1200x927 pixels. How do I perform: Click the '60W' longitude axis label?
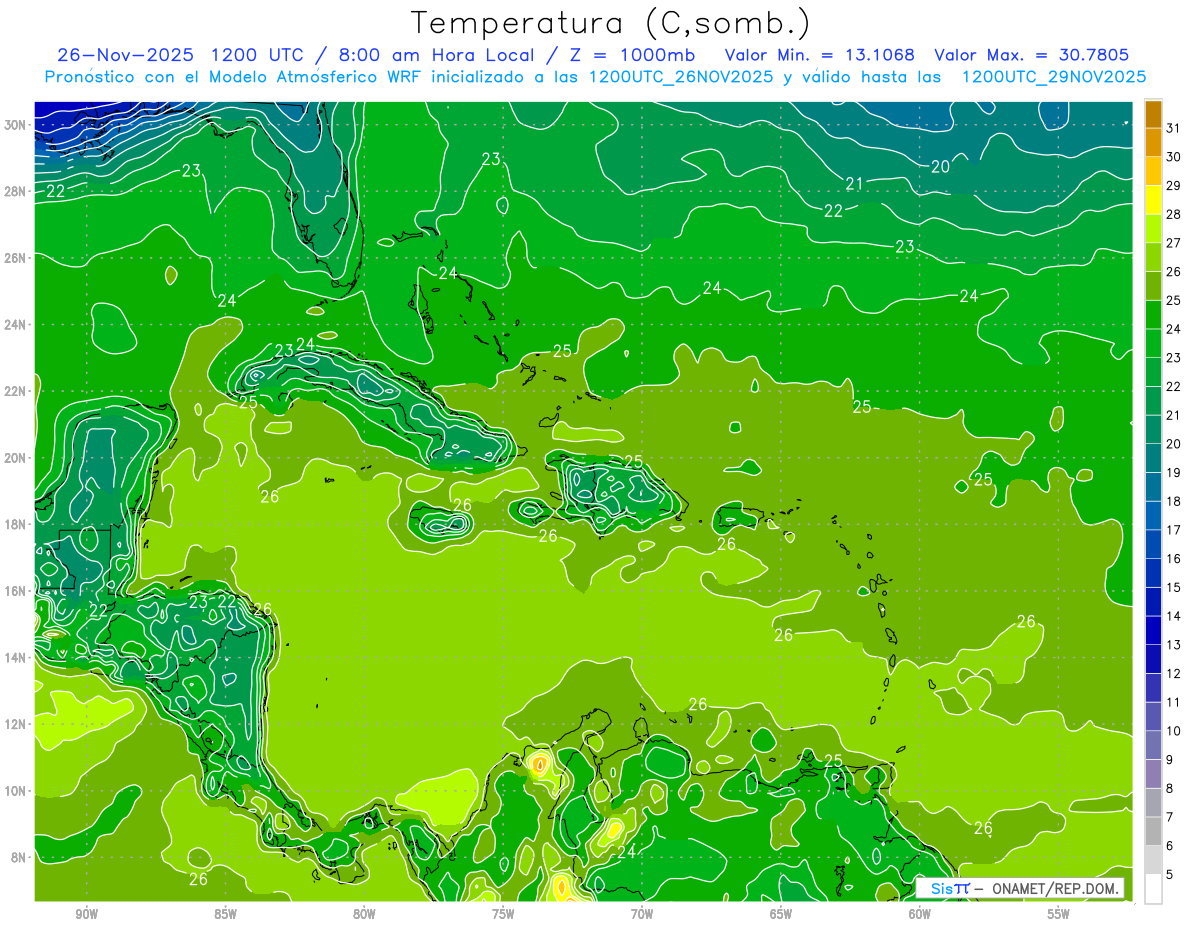[x=920, y=914]
